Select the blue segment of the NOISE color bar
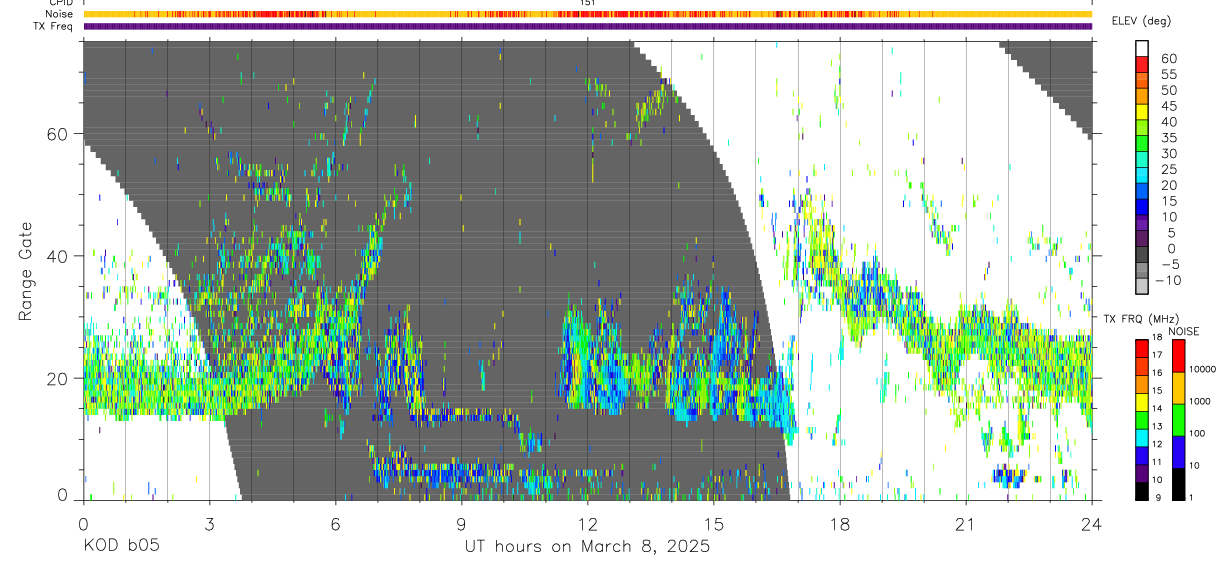Image resolution: width=1228 pixels, height=567 pixels. 1178,452
